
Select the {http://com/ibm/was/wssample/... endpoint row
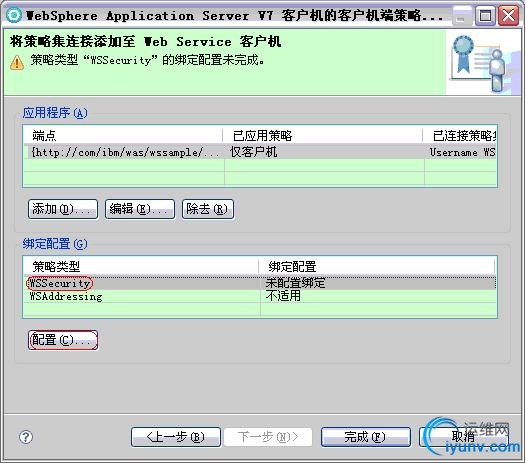[x=260, y=152]
